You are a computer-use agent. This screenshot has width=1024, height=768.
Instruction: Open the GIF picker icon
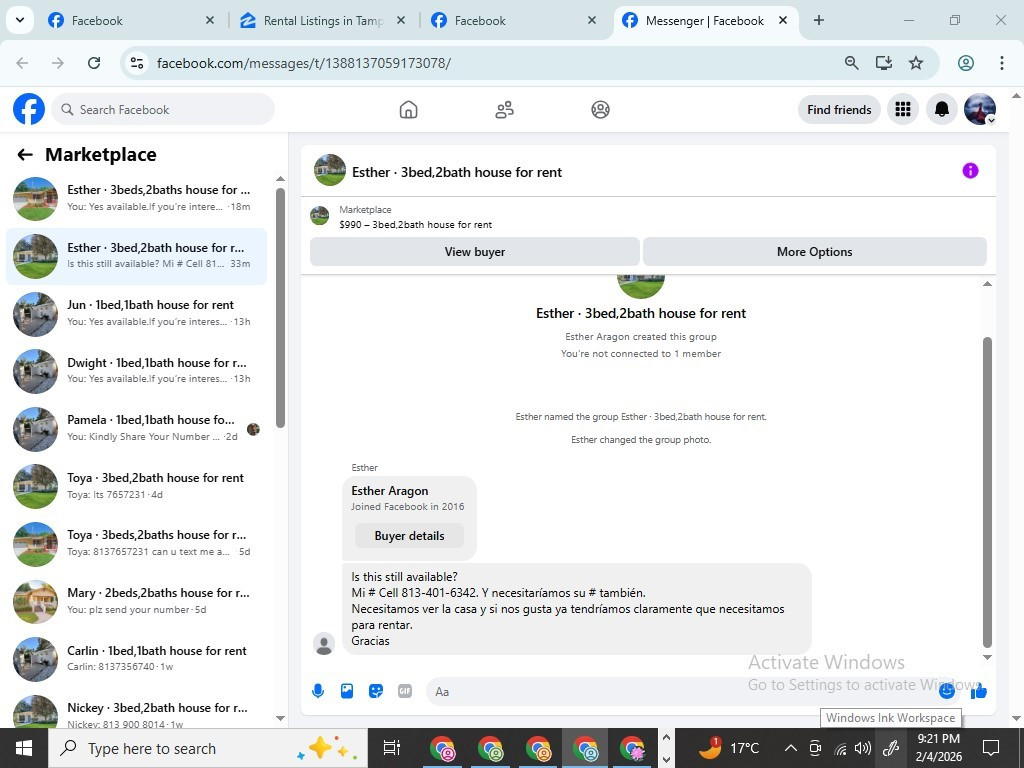405,691
